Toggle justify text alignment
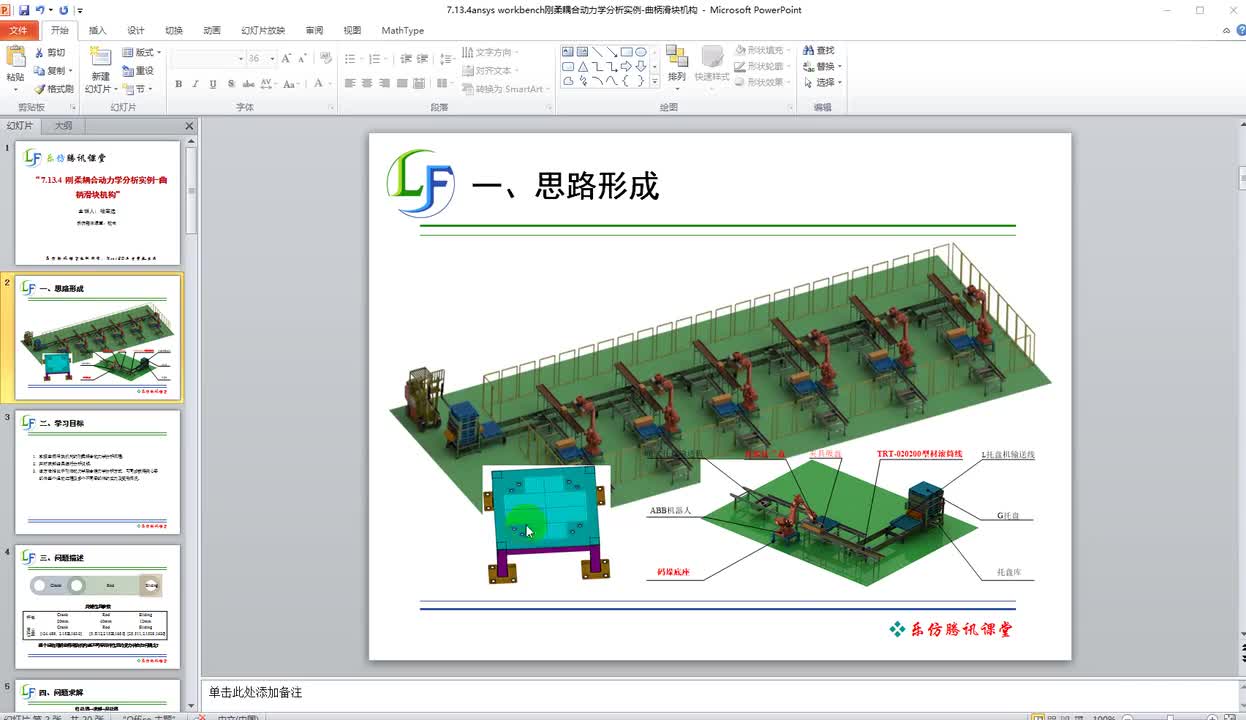 [x=402, y=84]
